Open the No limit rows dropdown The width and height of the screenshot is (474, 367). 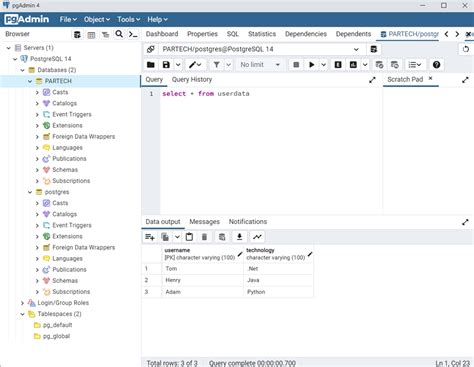[x=260, y=65]
